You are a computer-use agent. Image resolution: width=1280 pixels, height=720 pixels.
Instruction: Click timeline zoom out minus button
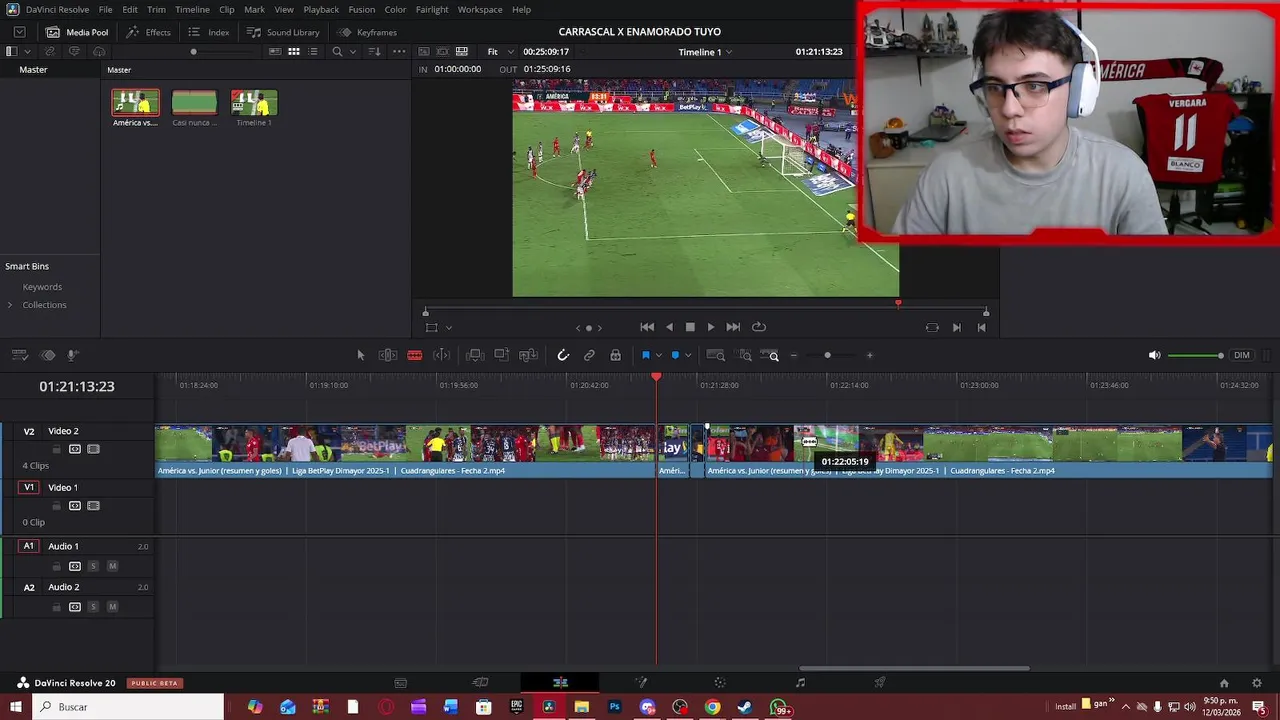click(x=794, y=355)
